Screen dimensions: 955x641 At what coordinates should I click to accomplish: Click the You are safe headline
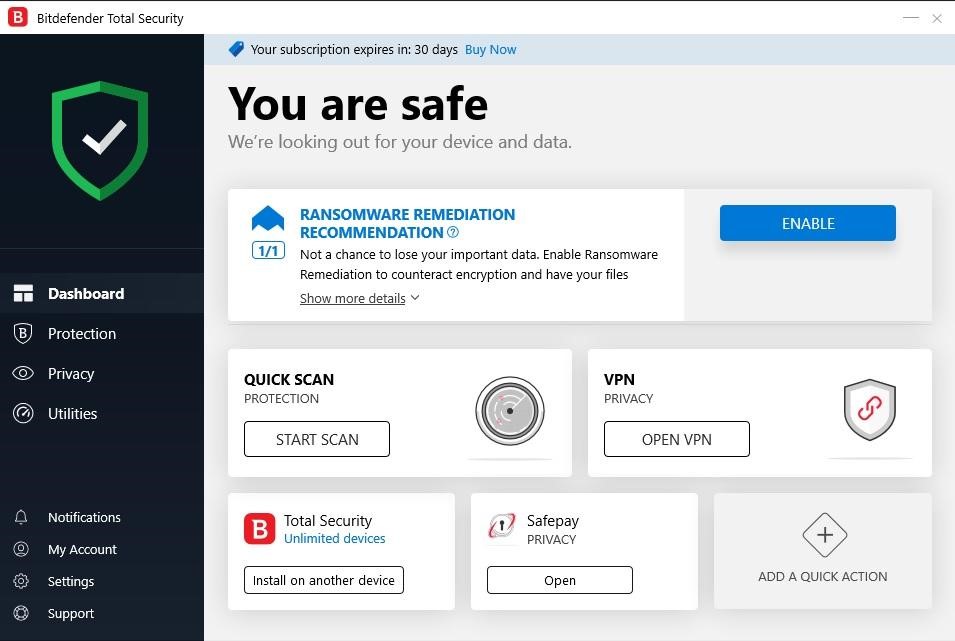pos(358,104)
